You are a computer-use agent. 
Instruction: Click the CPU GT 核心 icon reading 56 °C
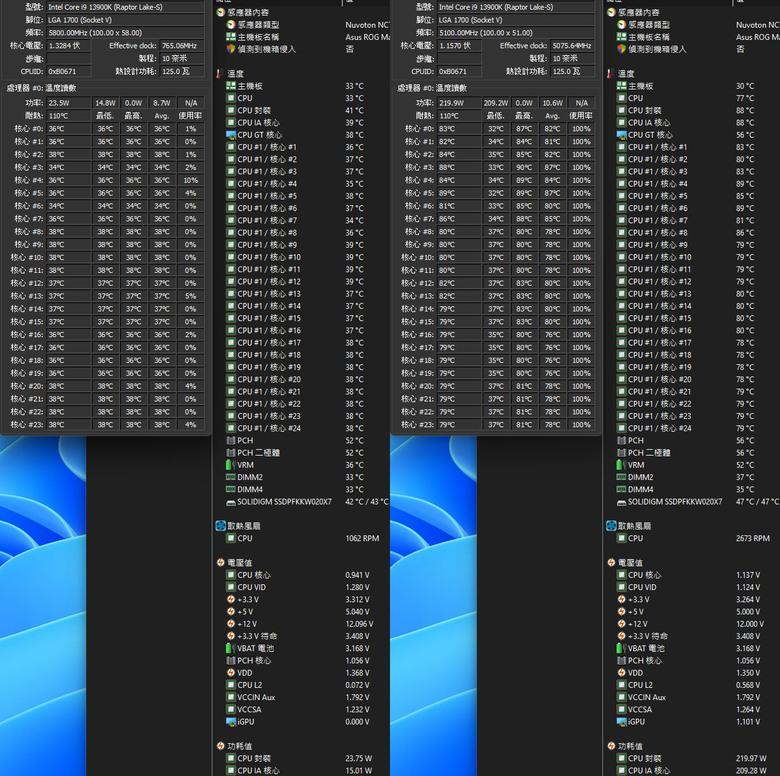pyautogui.click(x=621, y=135)
